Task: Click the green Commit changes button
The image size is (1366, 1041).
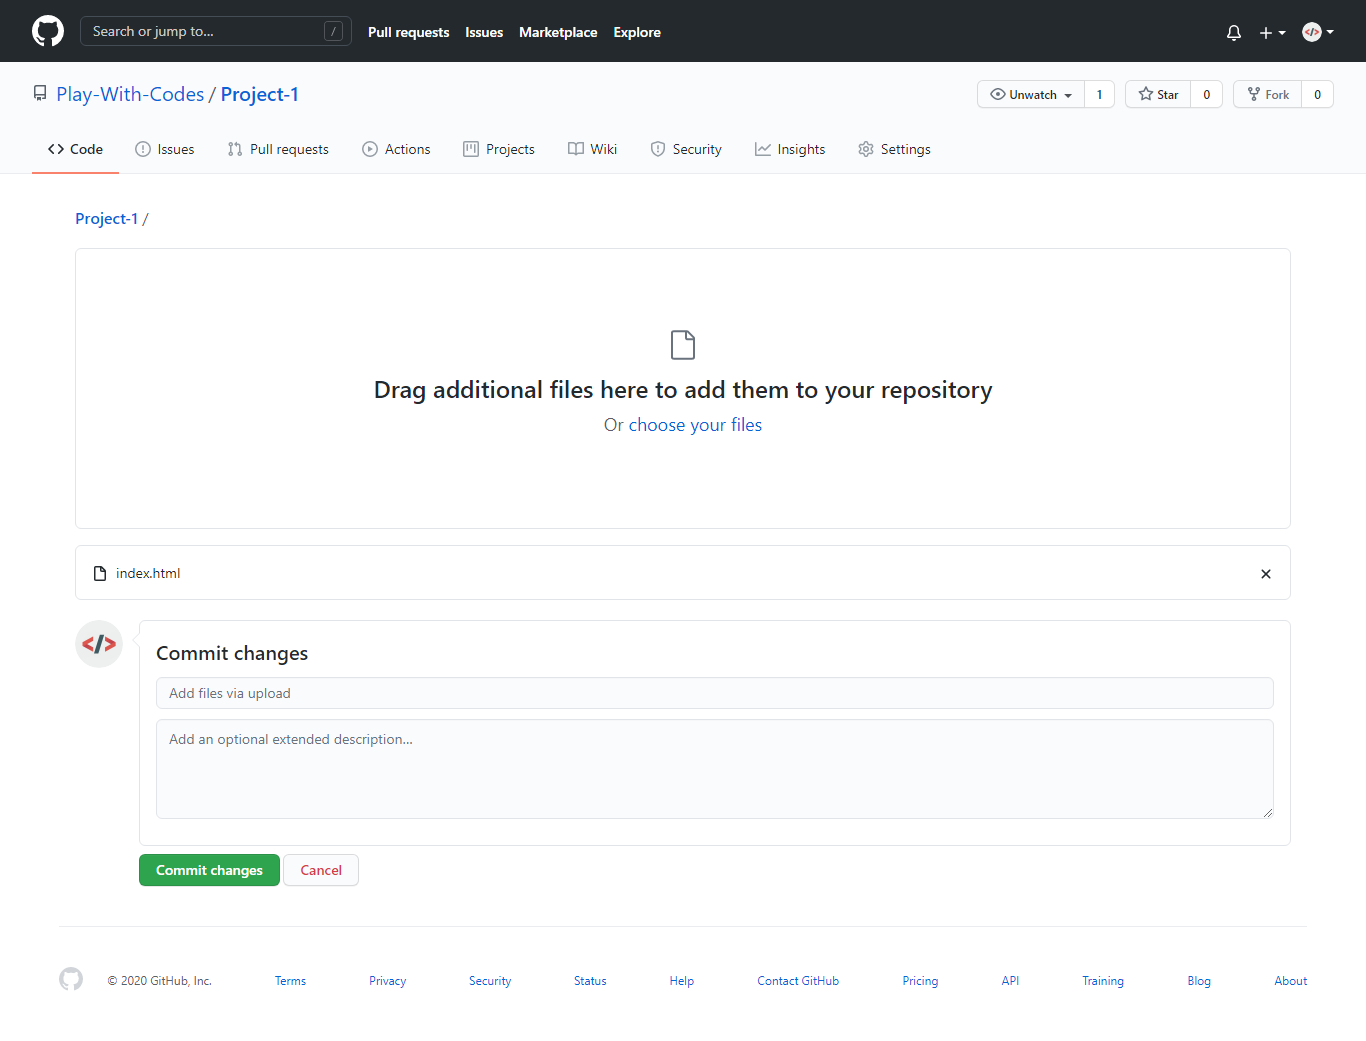Action: [209, 870]
